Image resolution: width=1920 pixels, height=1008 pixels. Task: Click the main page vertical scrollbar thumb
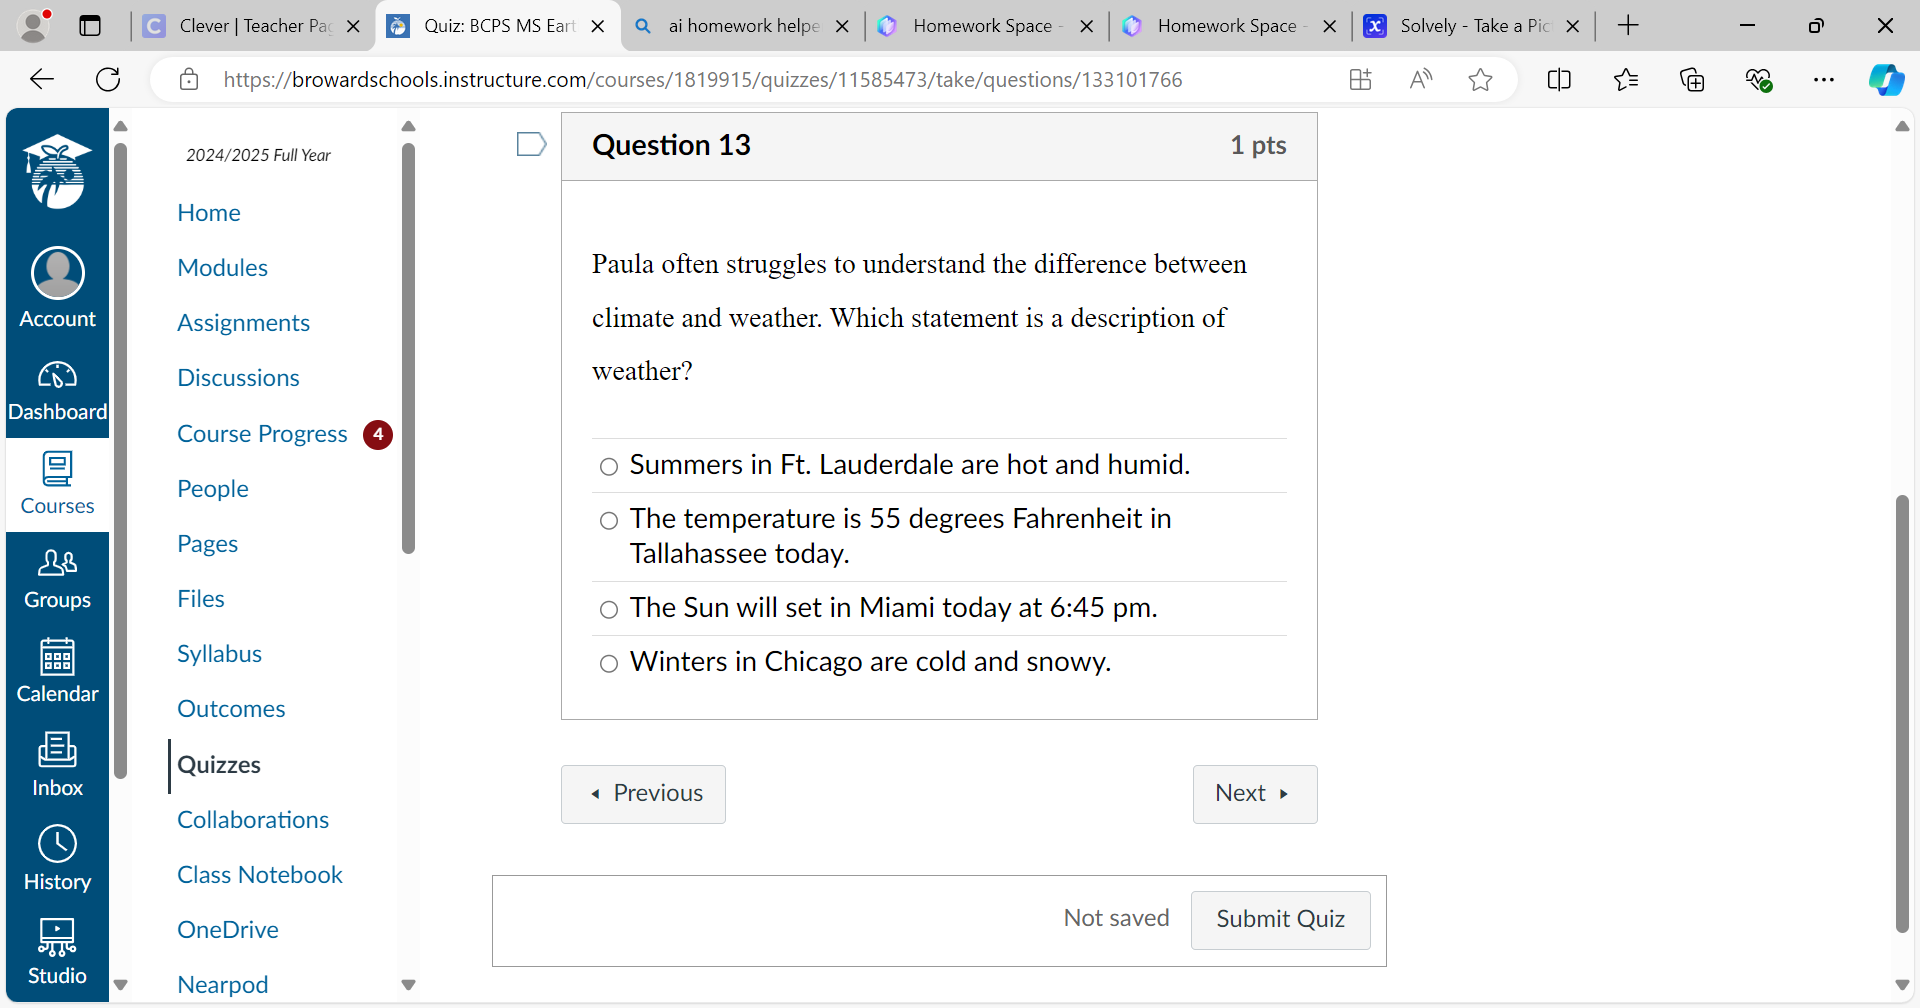click(x=1902, y=714)
